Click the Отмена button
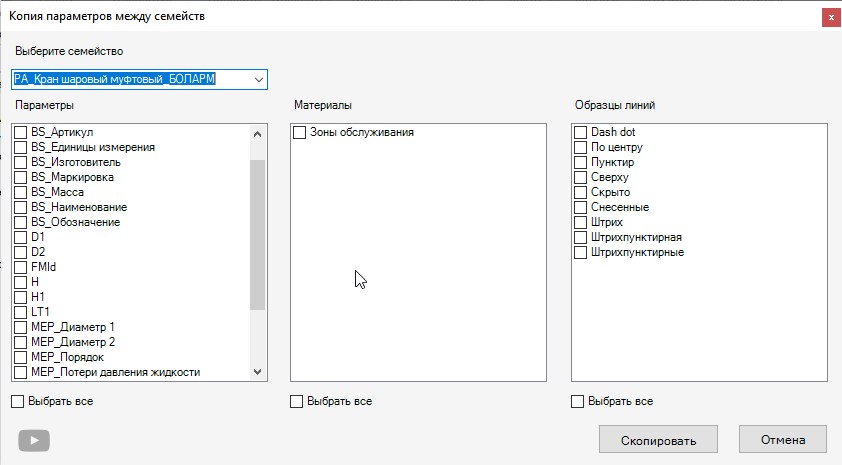The image size is (842, 465). pyautogui.click(x=782, y=440)
